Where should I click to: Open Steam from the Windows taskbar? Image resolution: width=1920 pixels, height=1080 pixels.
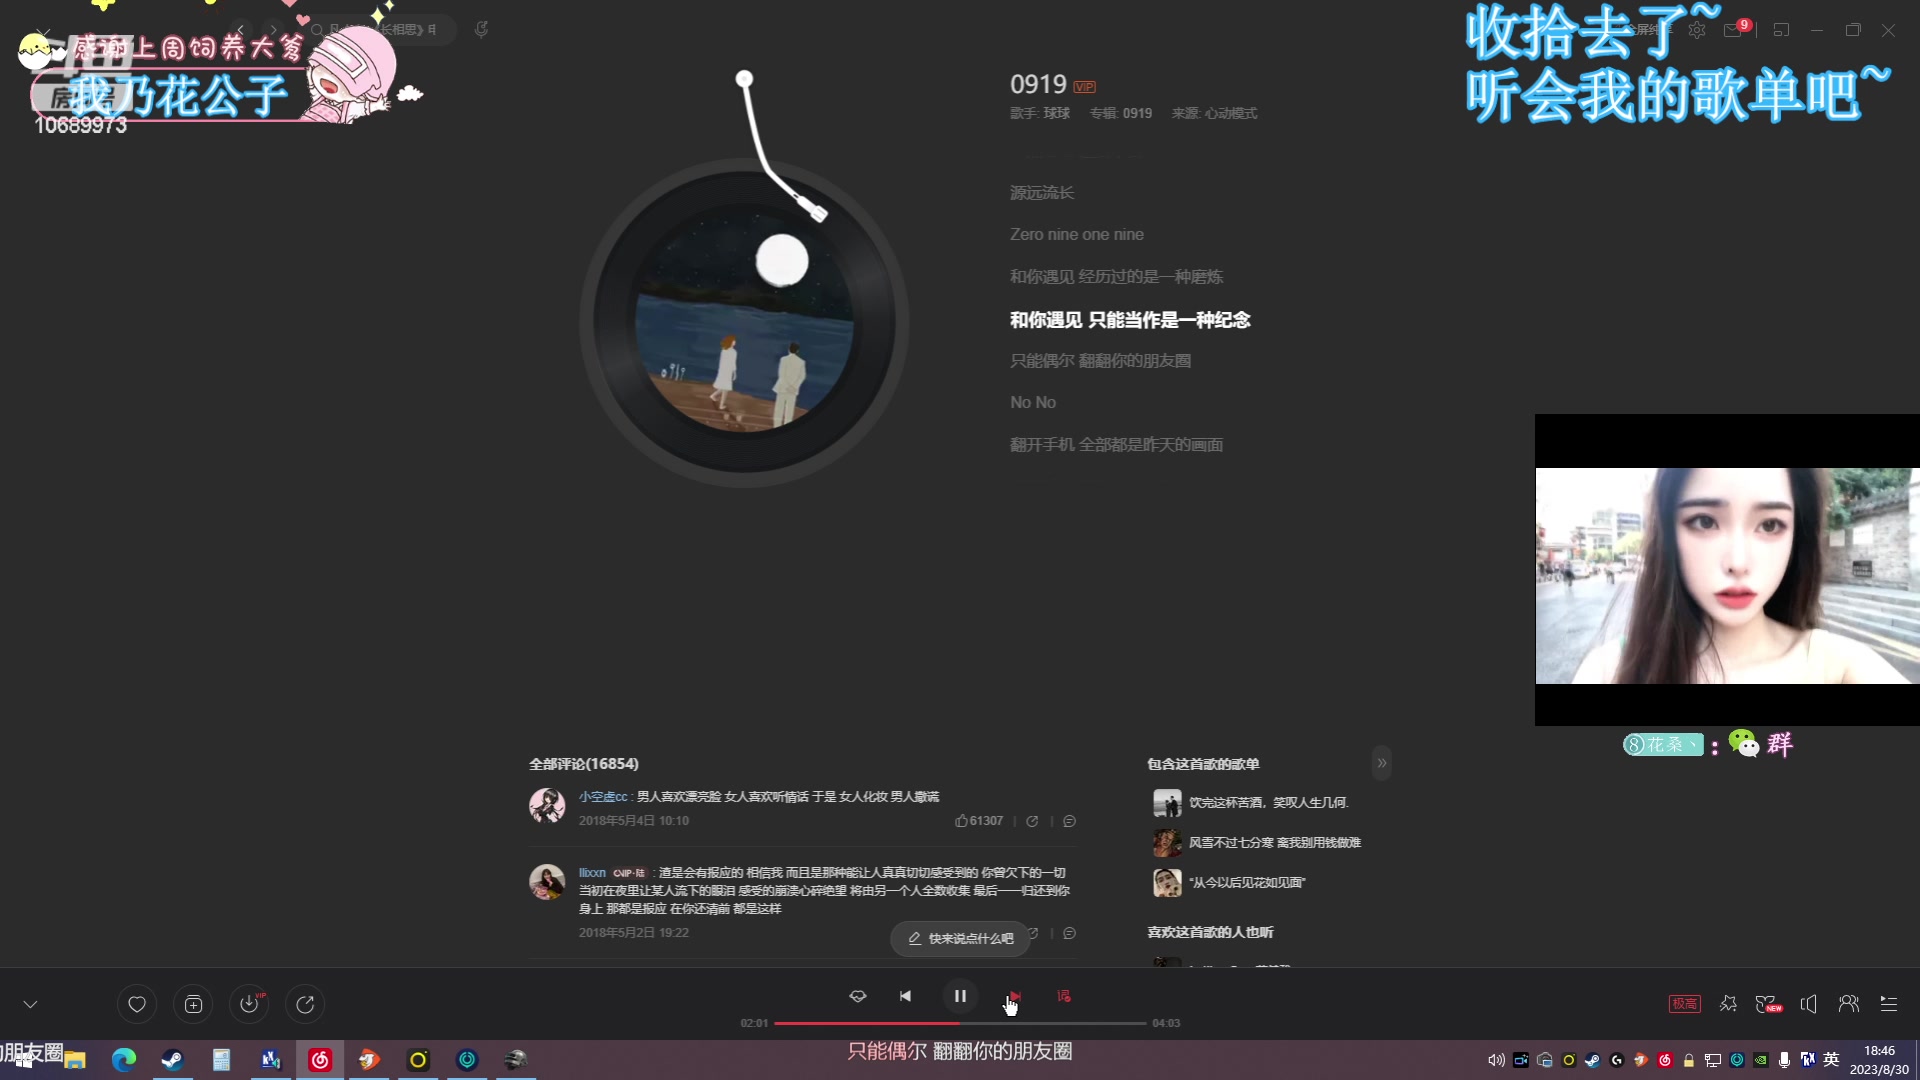[x=172, y=1060]
